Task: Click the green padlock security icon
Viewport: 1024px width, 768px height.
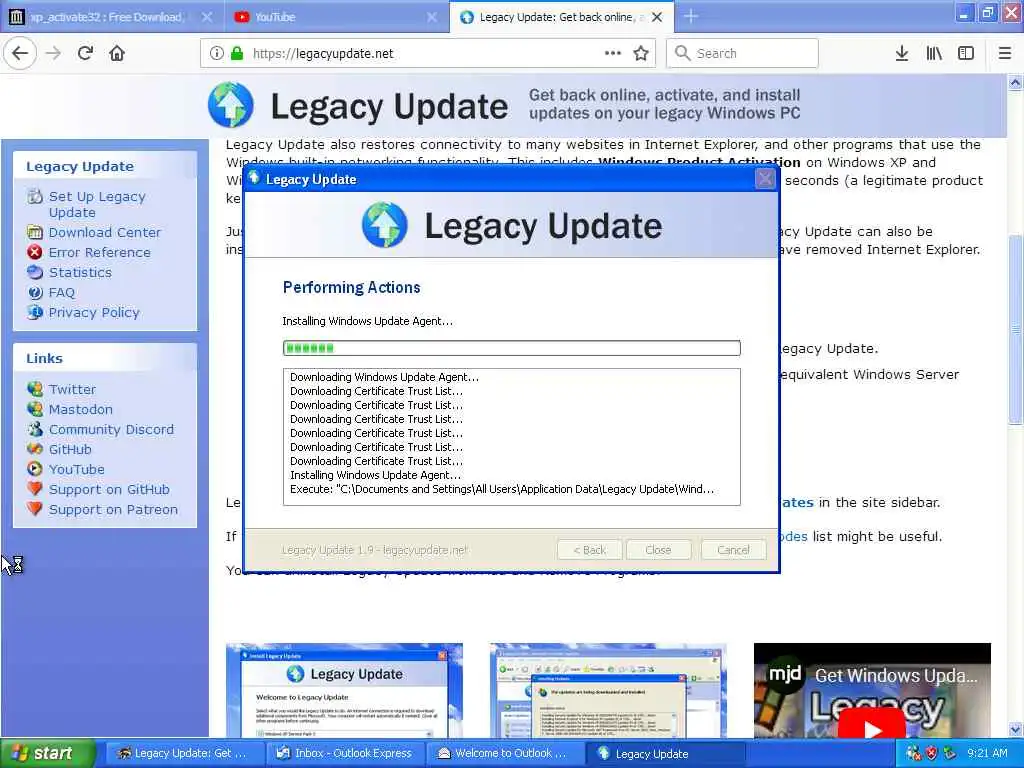Action: (236, 54)
